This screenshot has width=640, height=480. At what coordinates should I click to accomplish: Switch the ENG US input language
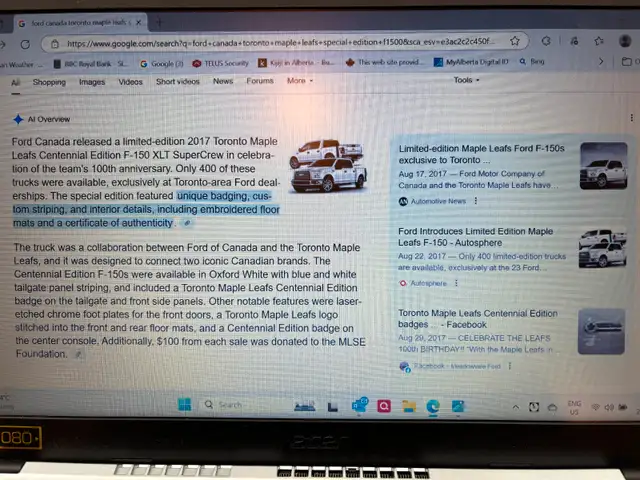tap(574, 408)
